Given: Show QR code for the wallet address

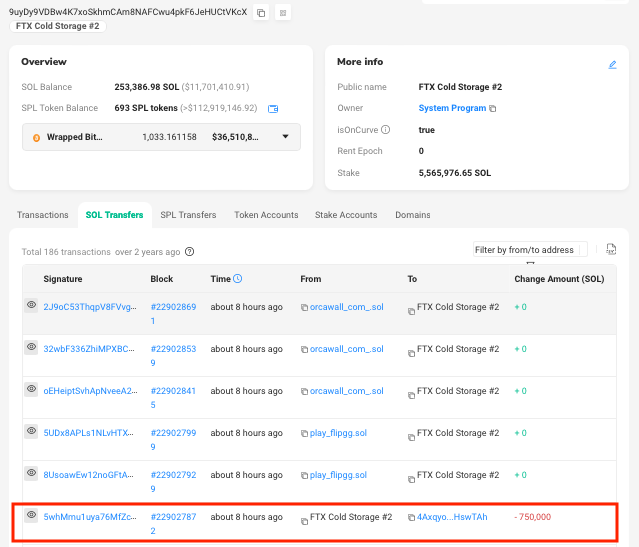Looking at the screenshot, I should [x=283, y=12].
